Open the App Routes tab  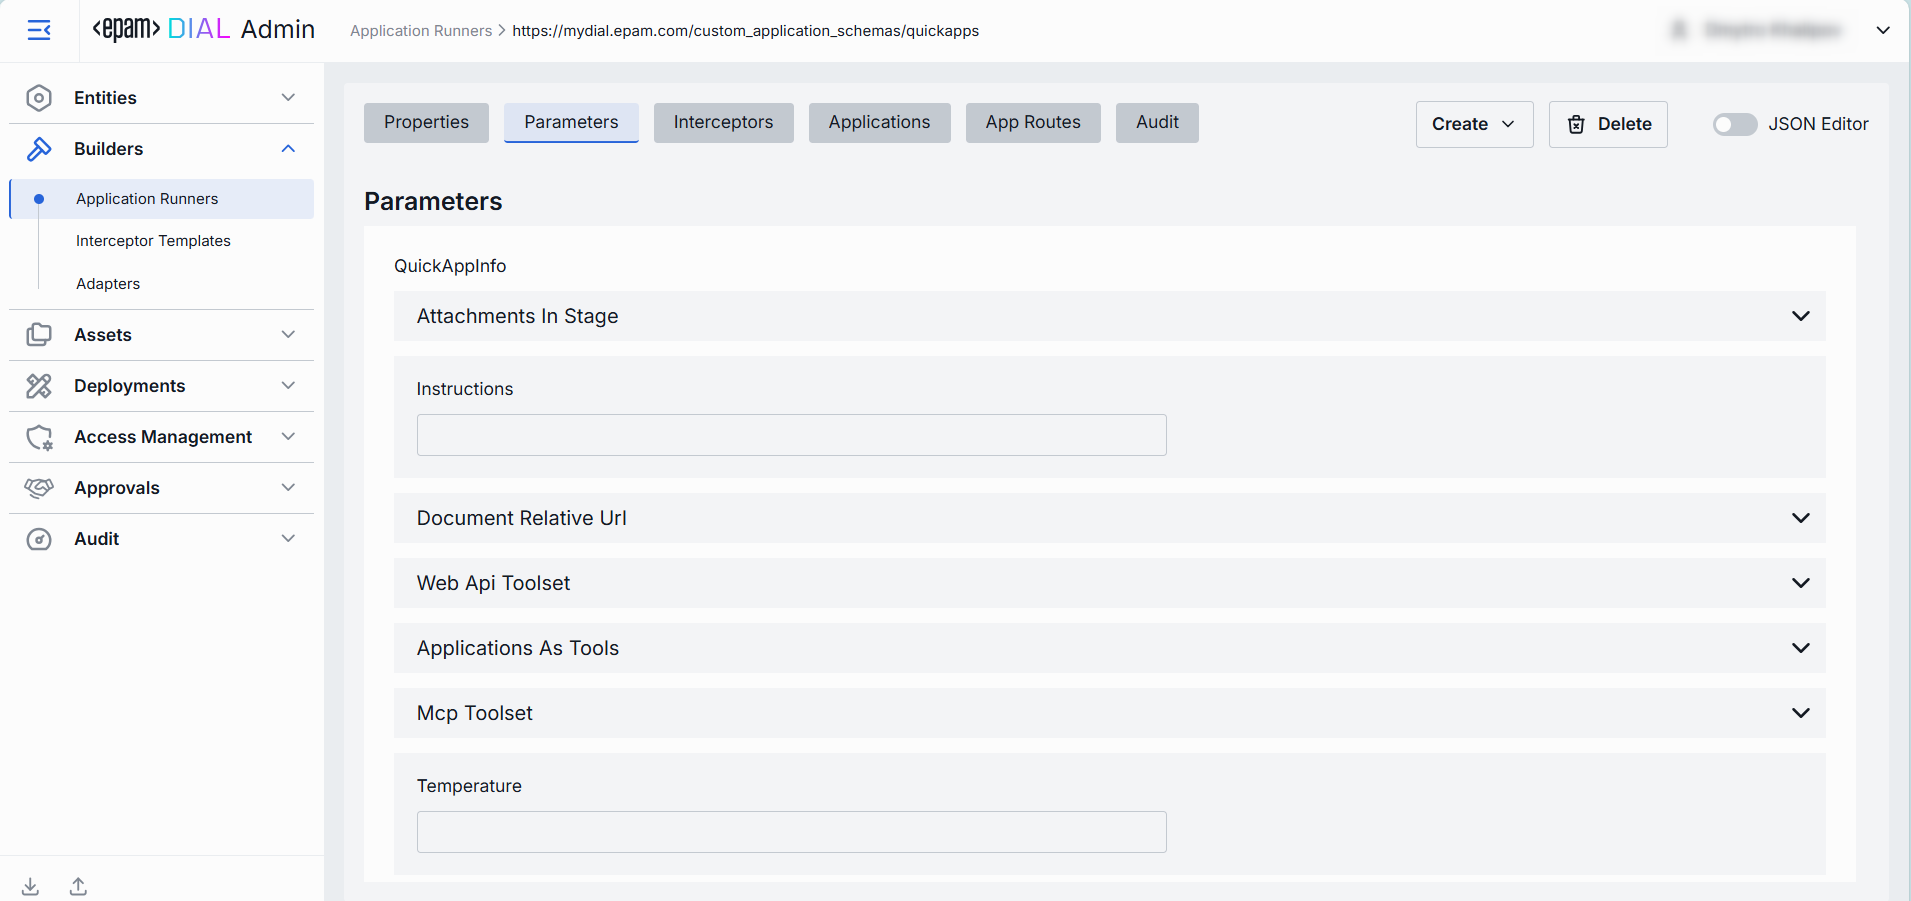point(1032,122)
